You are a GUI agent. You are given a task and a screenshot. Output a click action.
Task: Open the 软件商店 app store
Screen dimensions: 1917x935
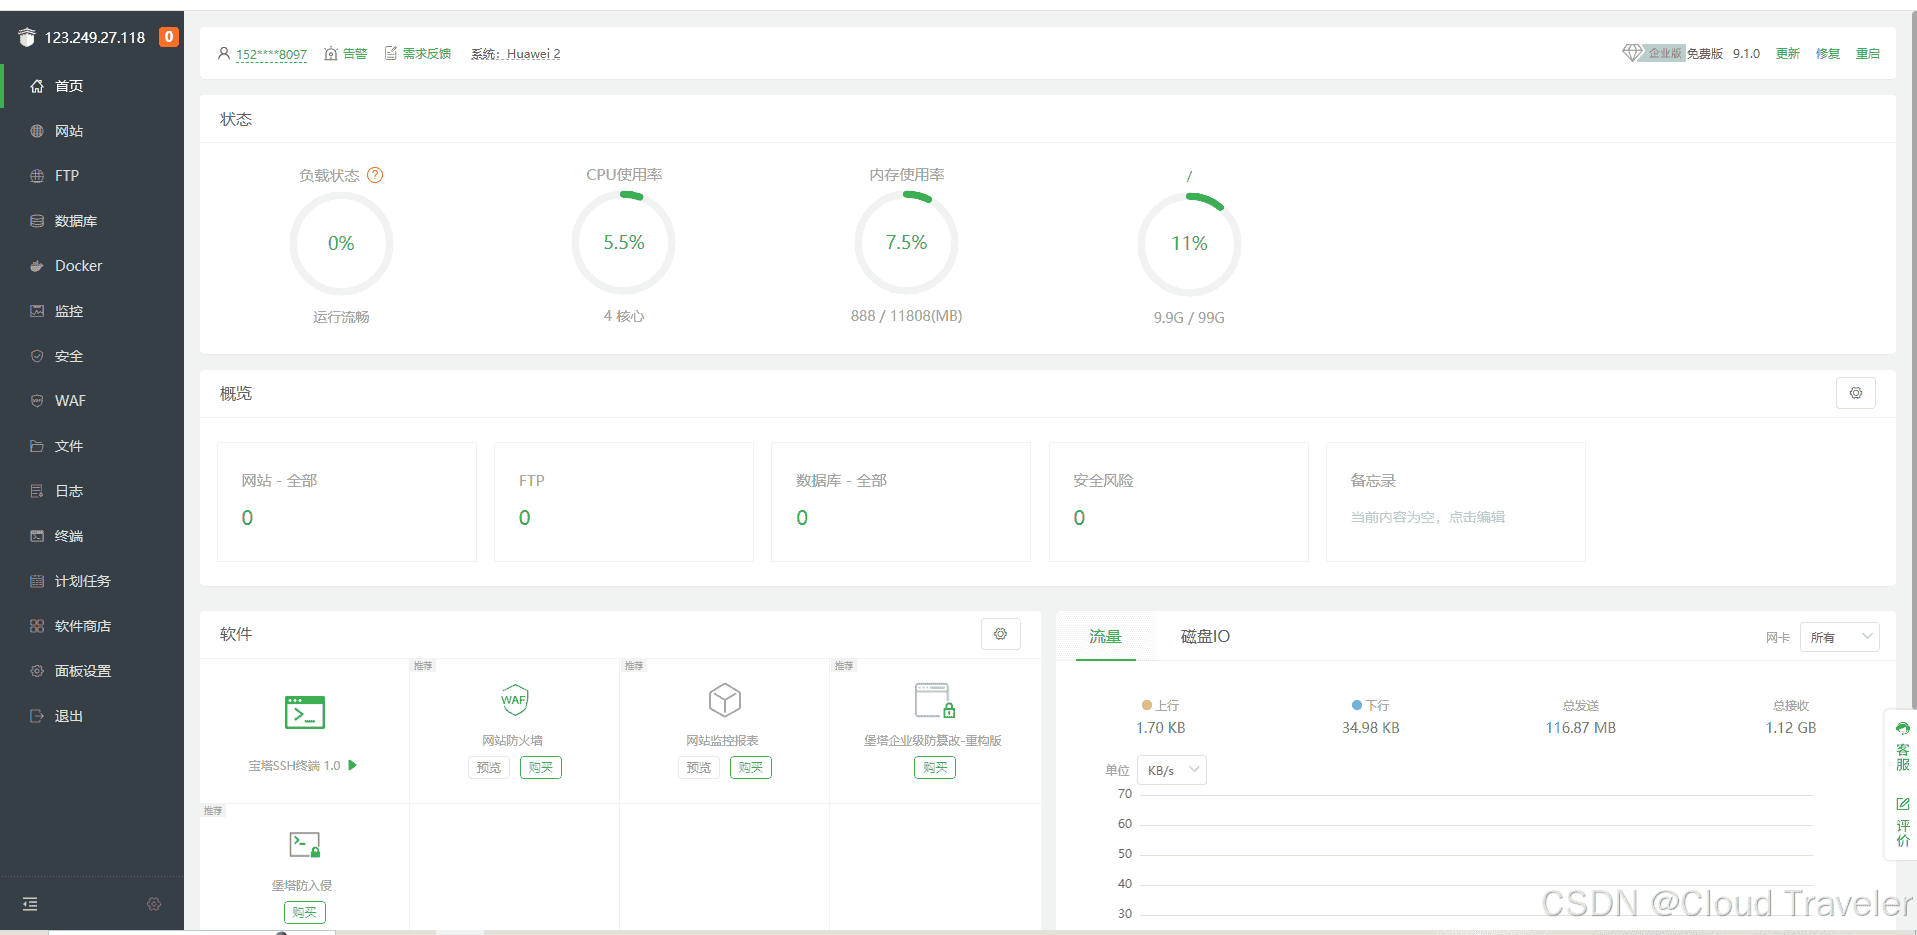coord(82,625)
